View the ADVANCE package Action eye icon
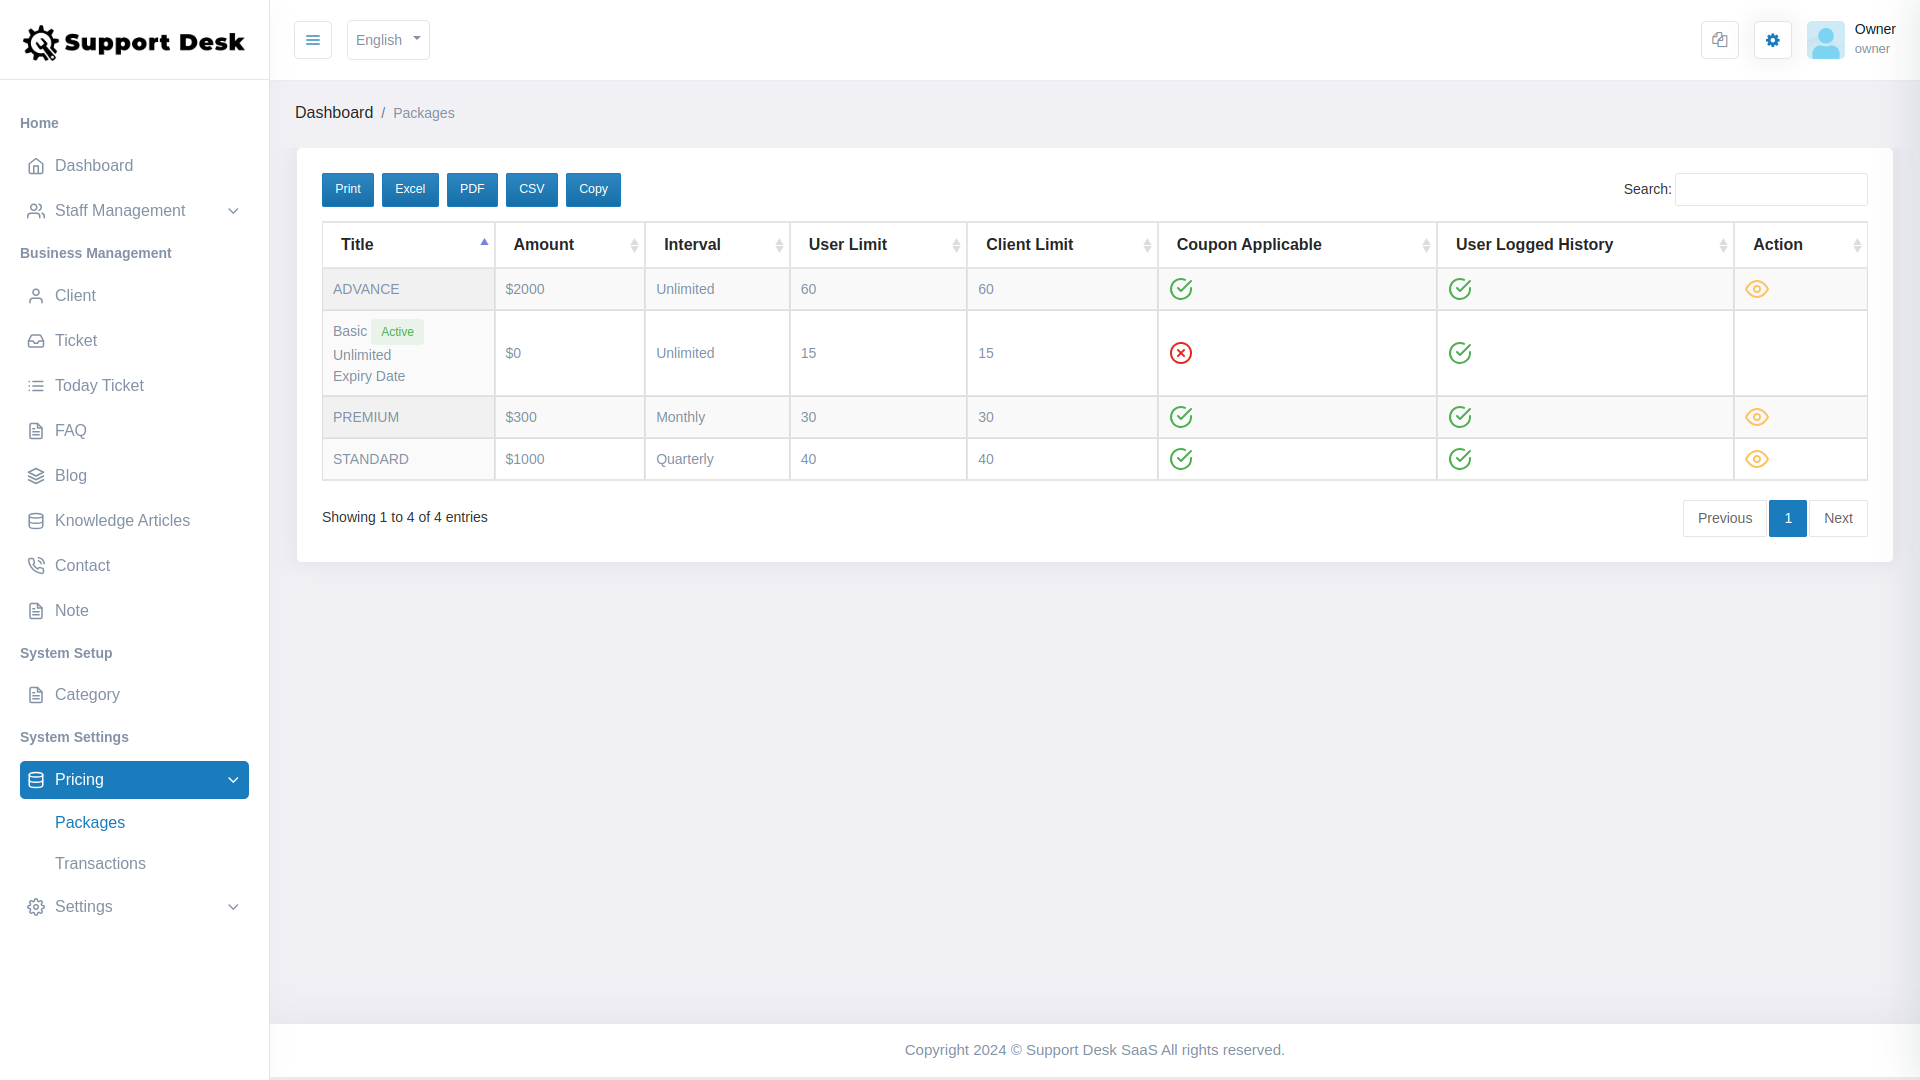The height and width of the screenshot is (1080, 1920). pyautogui.click(x=1758, y=289)
